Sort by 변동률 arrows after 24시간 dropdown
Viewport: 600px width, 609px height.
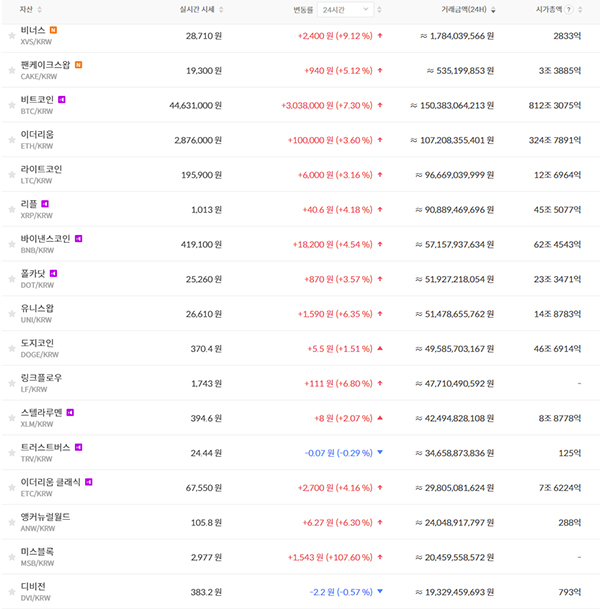click(x=379, y=10)
